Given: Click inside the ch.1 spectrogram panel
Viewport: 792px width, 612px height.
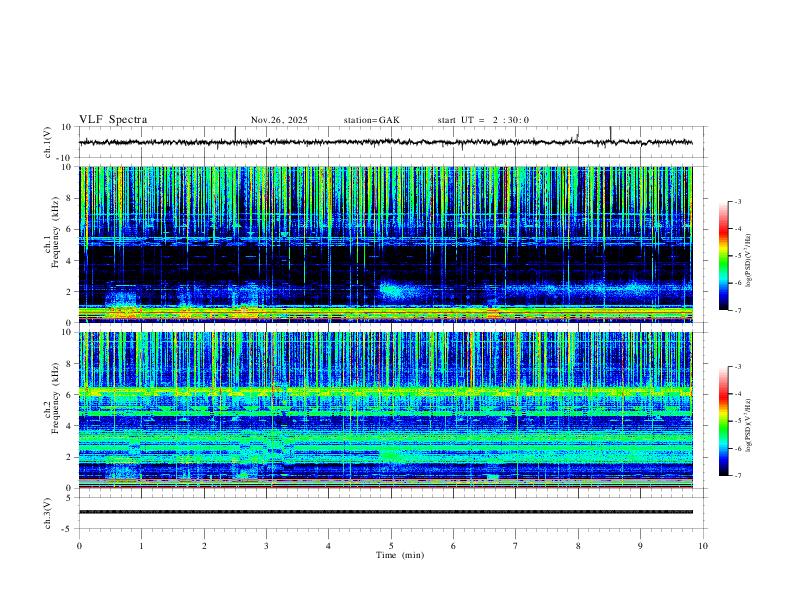Looking at the screenshot, I should coord(385,244).
